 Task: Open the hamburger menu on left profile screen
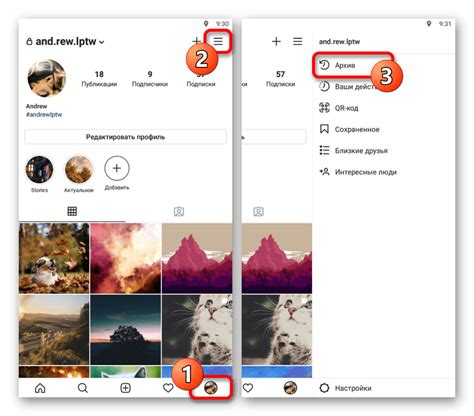[218, 41]
